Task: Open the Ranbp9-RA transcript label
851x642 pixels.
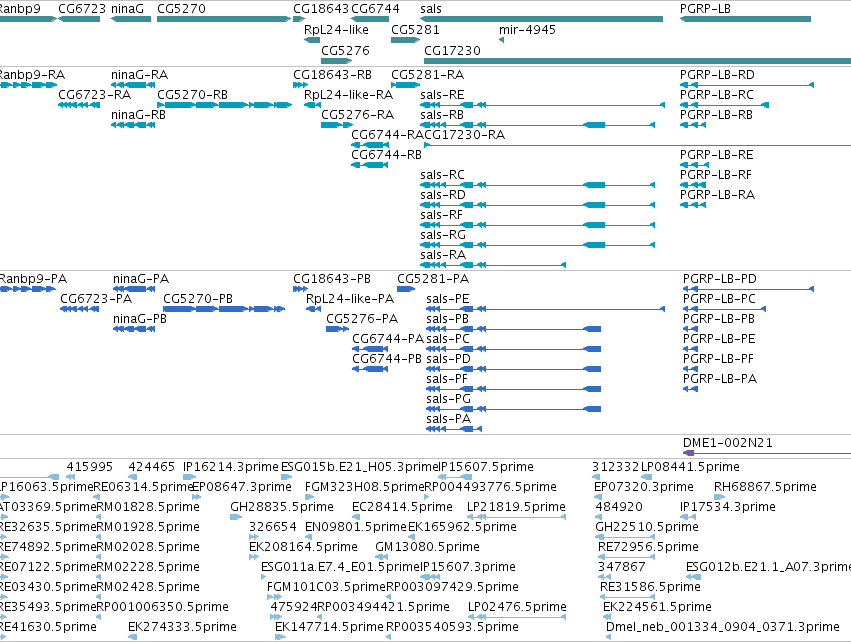Action: [x=32, y=74]
